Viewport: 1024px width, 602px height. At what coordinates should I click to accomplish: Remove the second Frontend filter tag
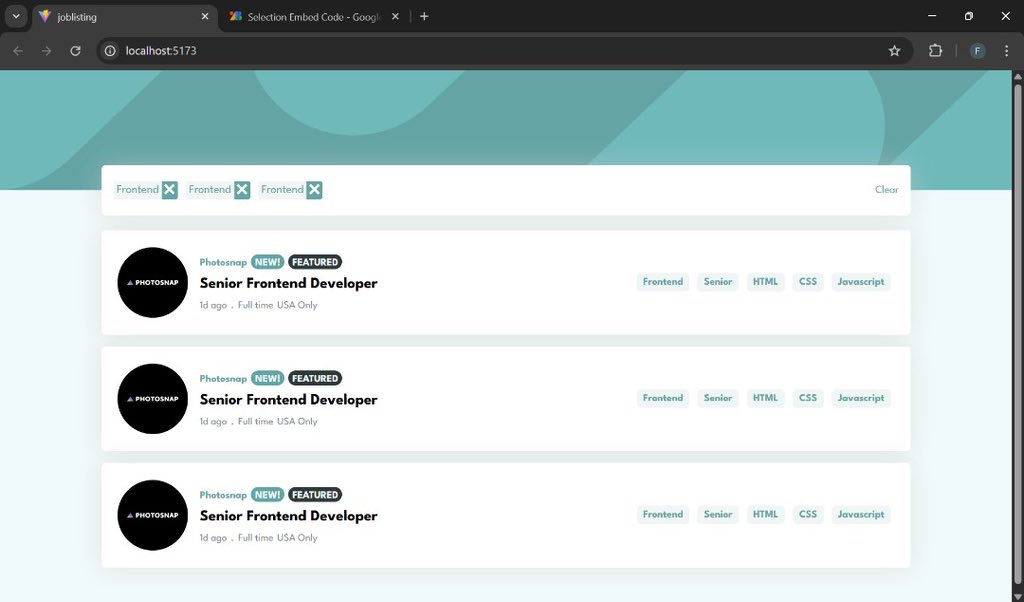pos(242,189)
